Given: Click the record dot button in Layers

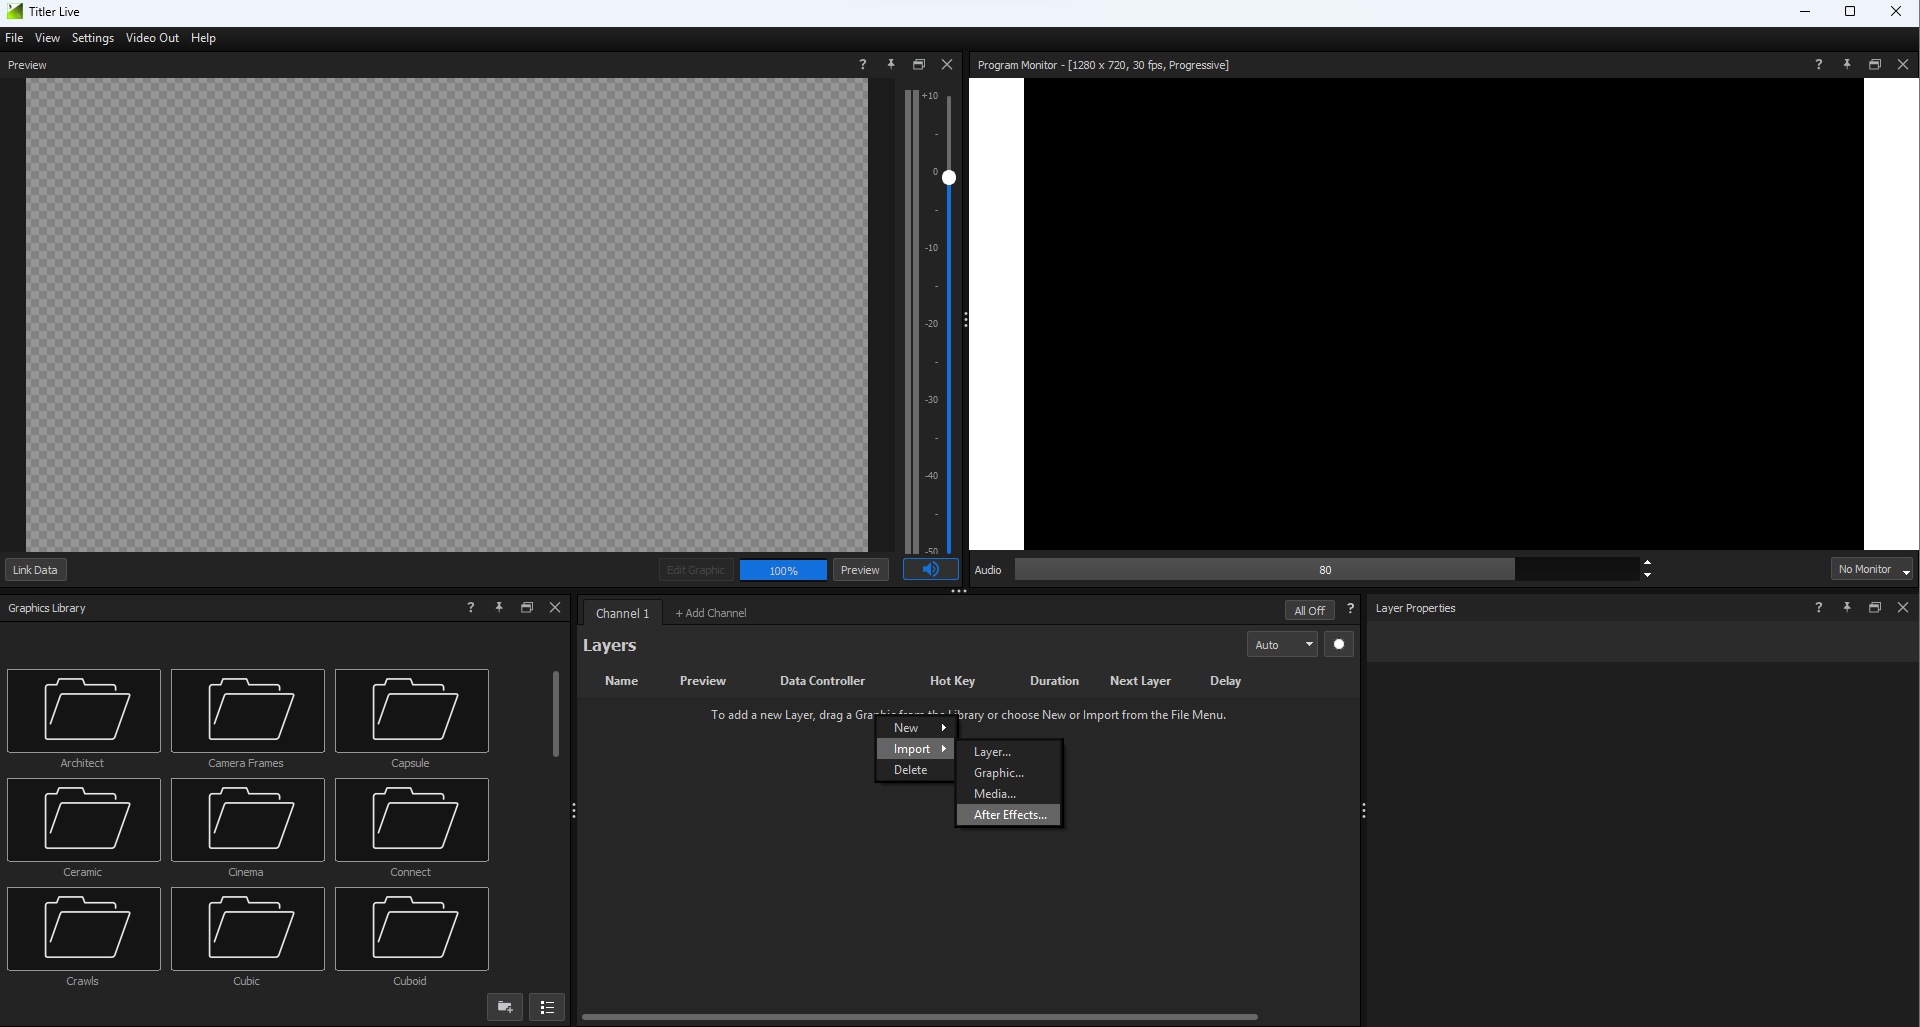Looking at the screenshot, I should (1339, 644).
